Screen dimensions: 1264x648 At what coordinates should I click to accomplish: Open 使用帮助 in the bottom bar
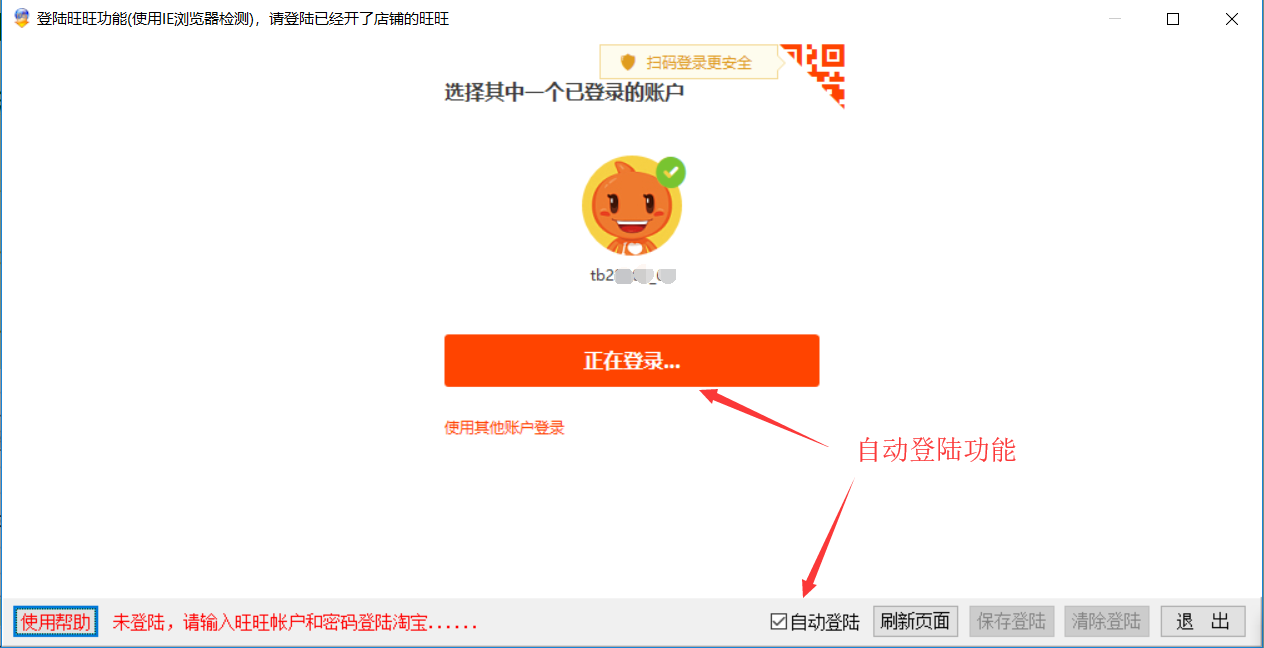(x=56, y=622)
